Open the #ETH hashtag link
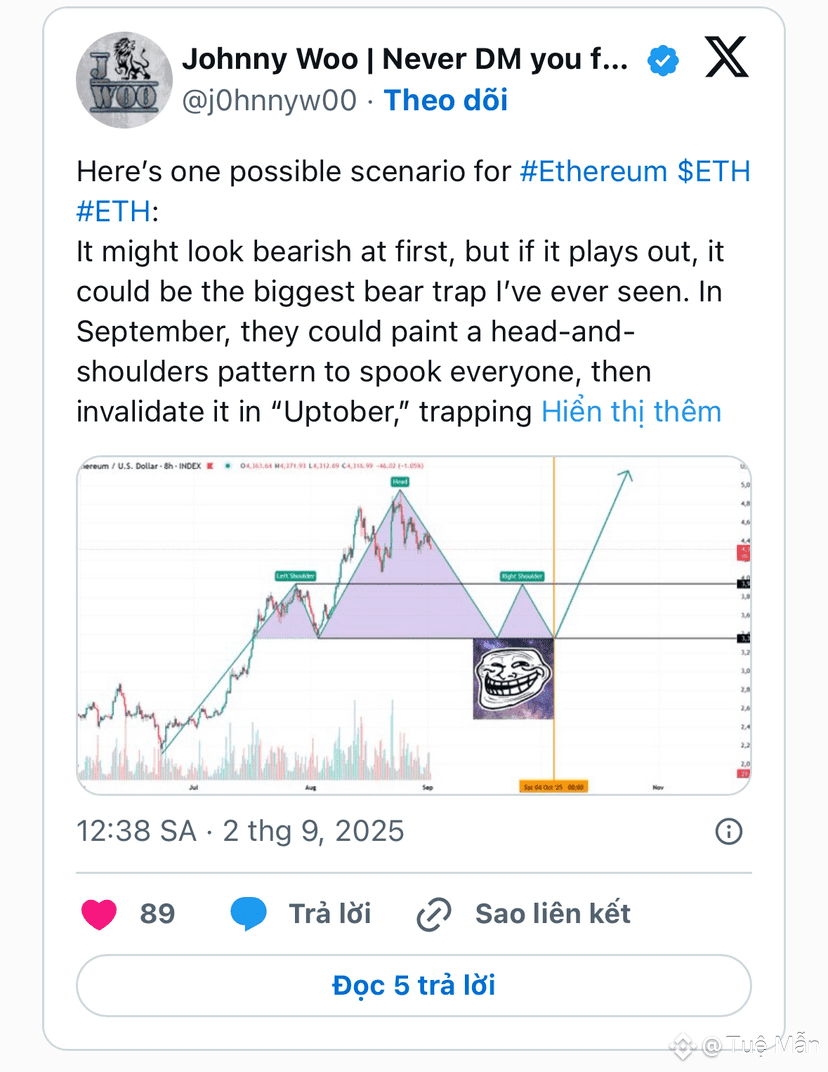828x1072 pixels. click(x=113, y=211)
